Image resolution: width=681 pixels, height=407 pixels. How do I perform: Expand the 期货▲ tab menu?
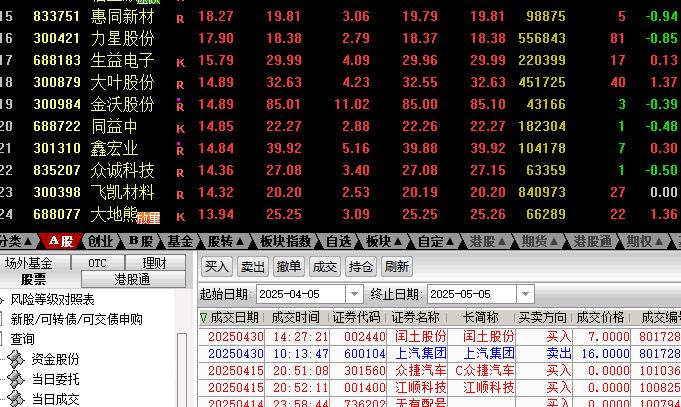click(x=539, y=241)
